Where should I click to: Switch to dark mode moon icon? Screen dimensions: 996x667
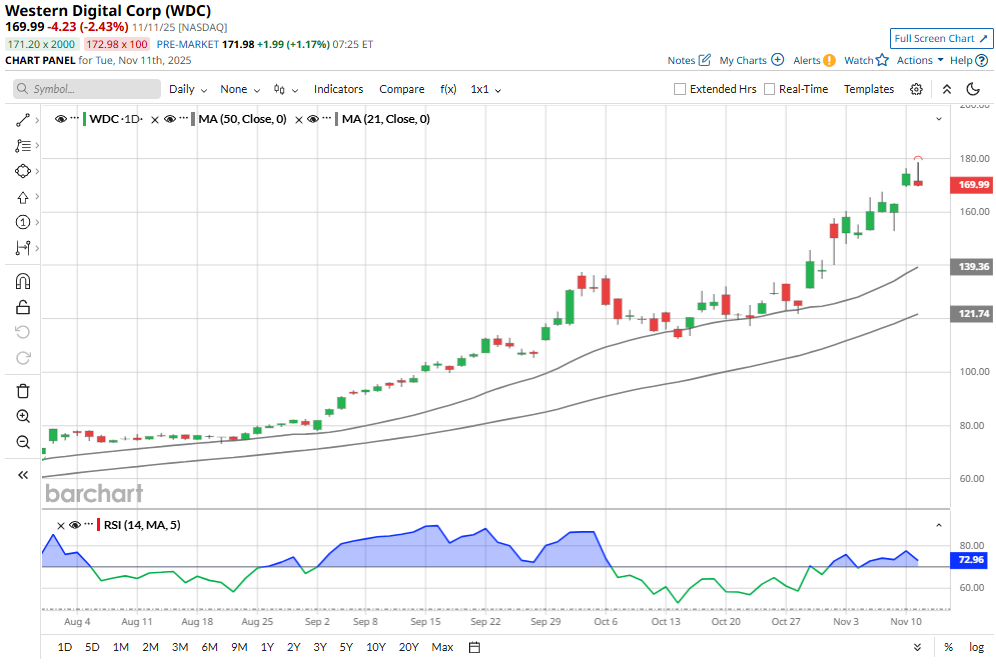point(972,89)
